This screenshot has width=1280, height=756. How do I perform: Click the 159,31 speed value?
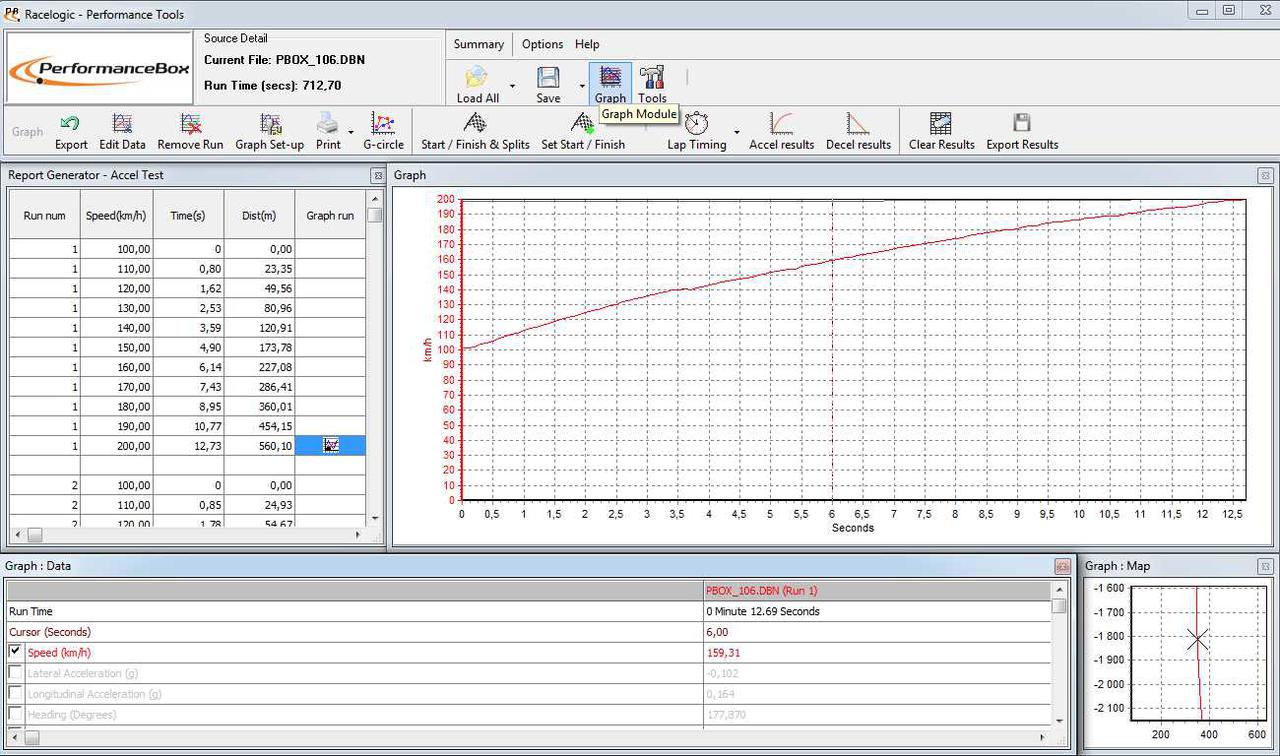[x=723, y=653]
